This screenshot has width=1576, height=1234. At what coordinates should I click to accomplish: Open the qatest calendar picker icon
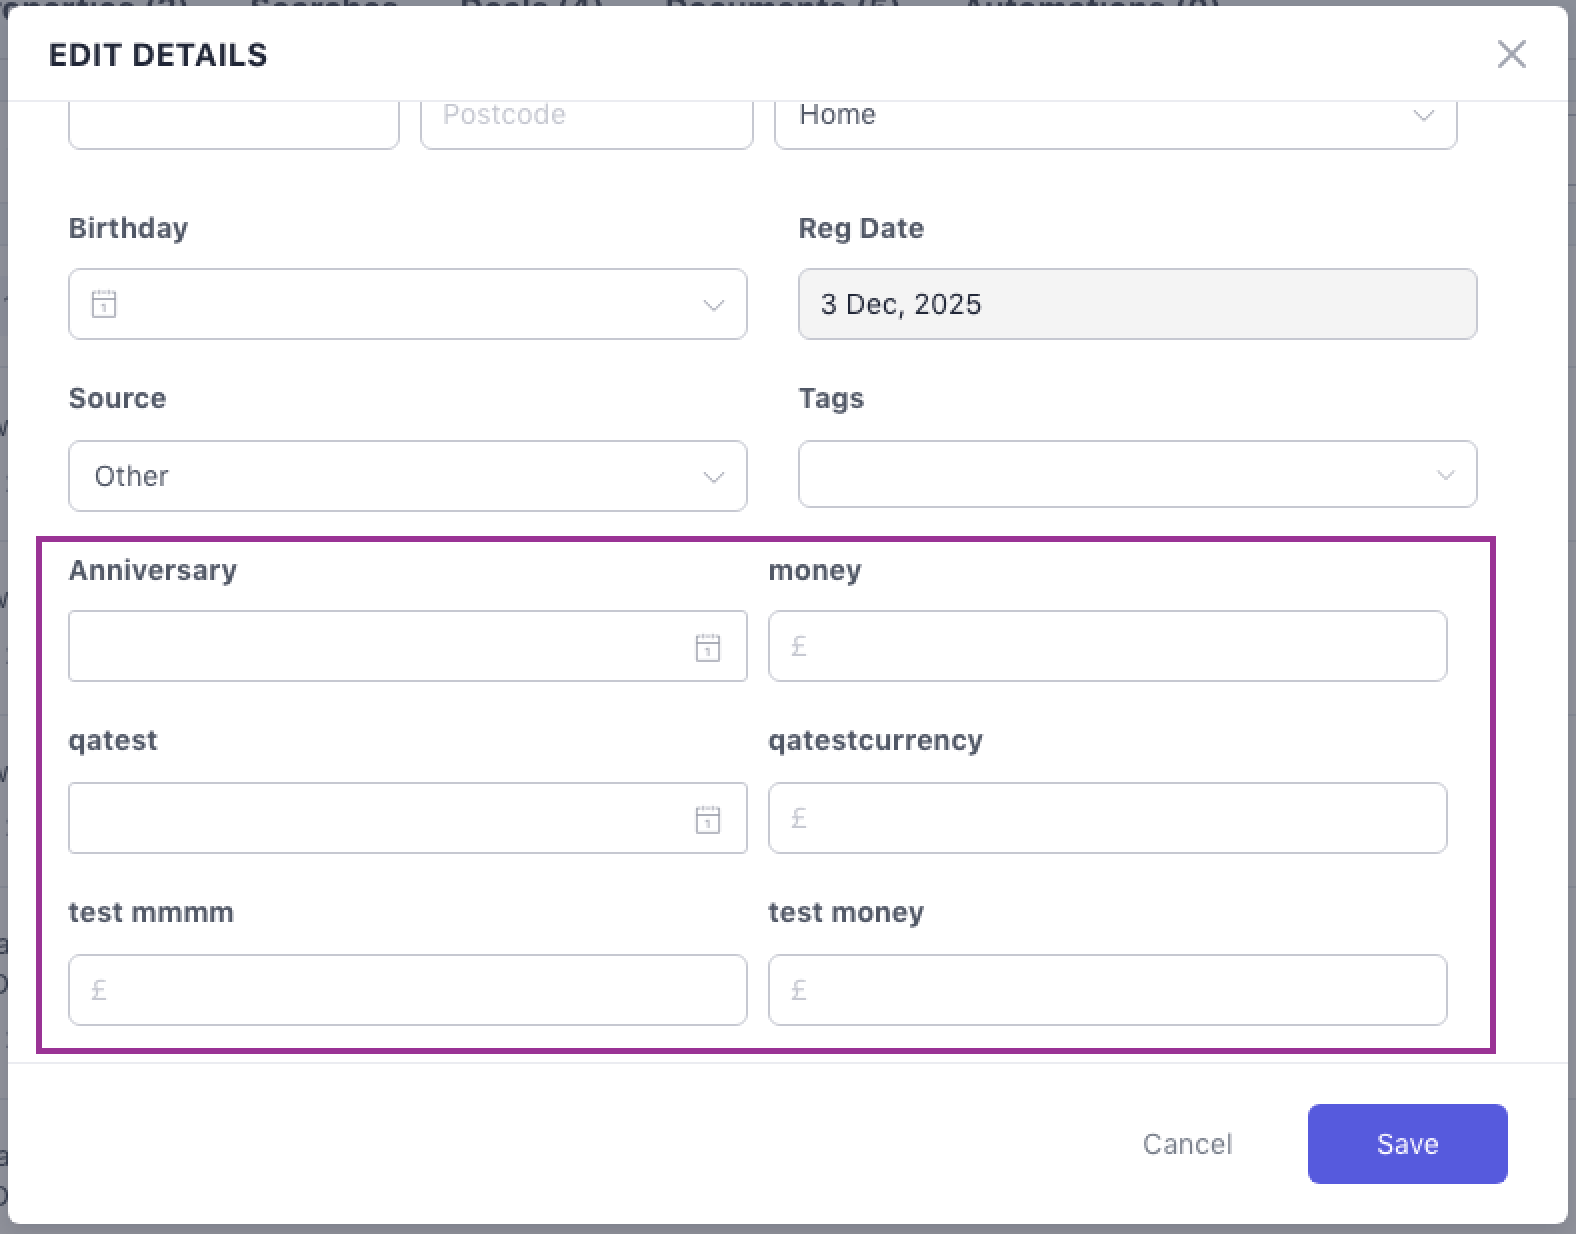point(707,819)
